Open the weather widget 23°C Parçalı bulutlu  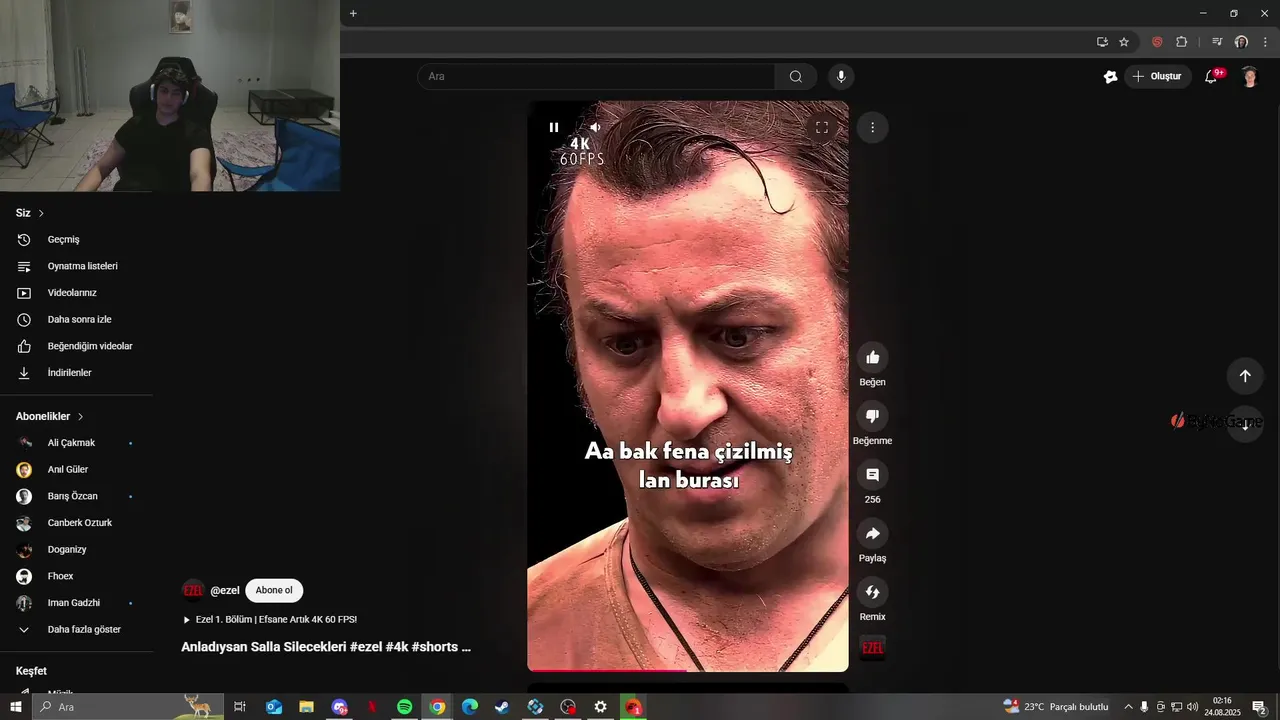1057,707
